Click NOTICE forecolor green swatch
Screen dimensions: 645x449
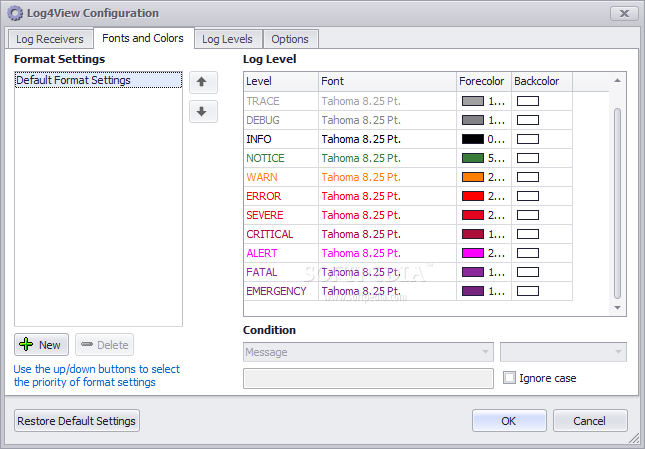pyautogui.click(x=473, y=158)
